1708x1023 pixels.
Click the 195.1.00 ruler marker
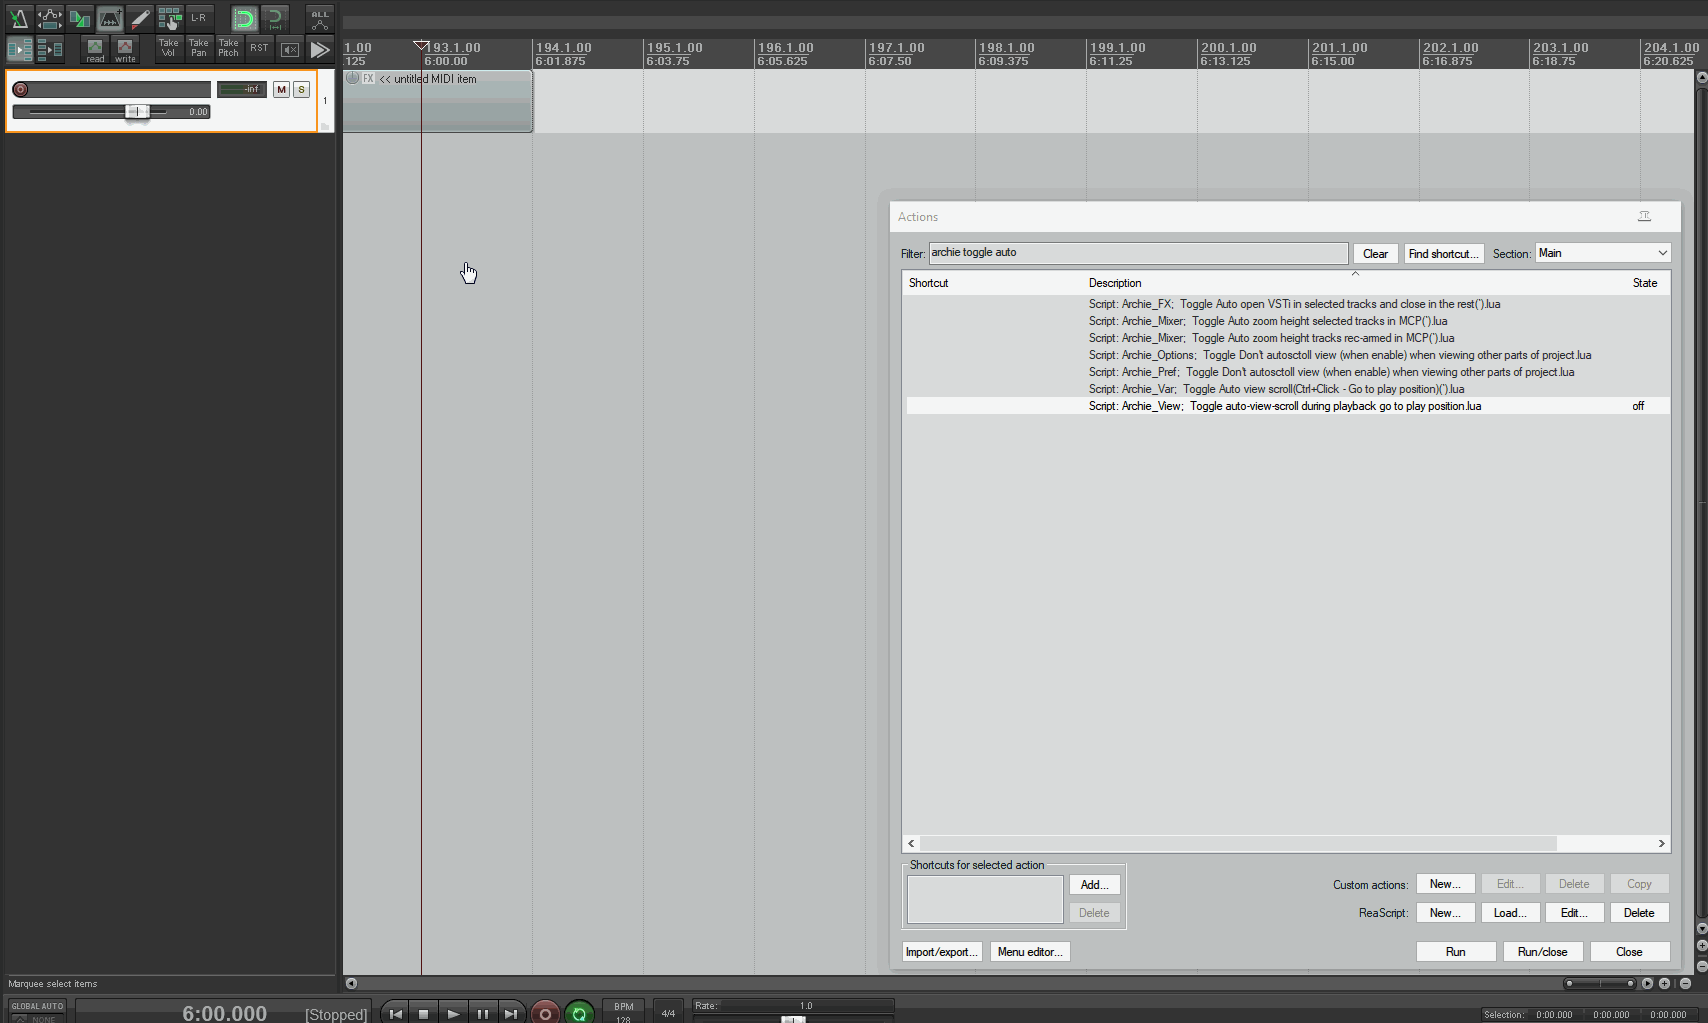675,47
